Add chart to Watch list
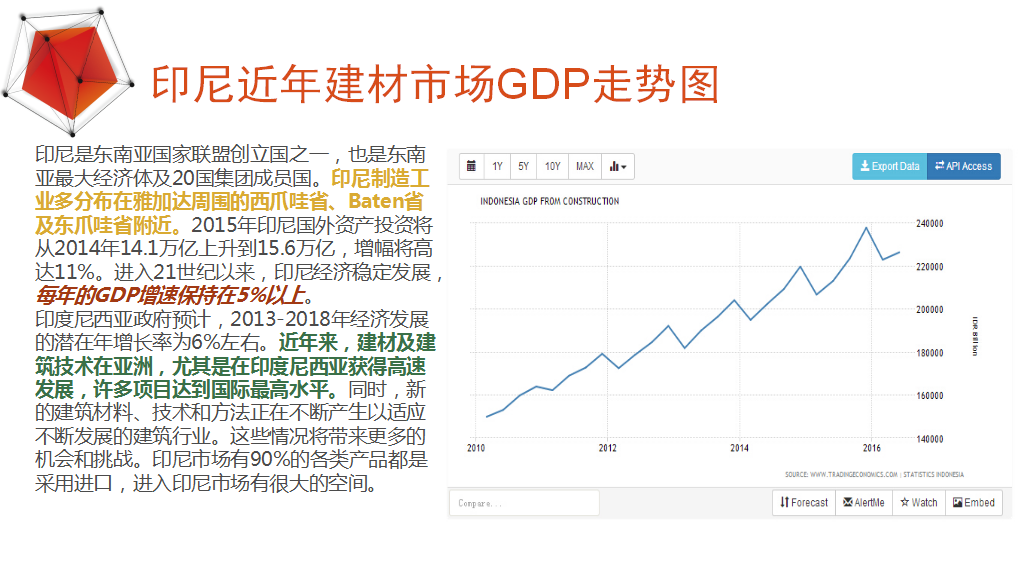Screen dimensions: 1023x583 (918, 502)
